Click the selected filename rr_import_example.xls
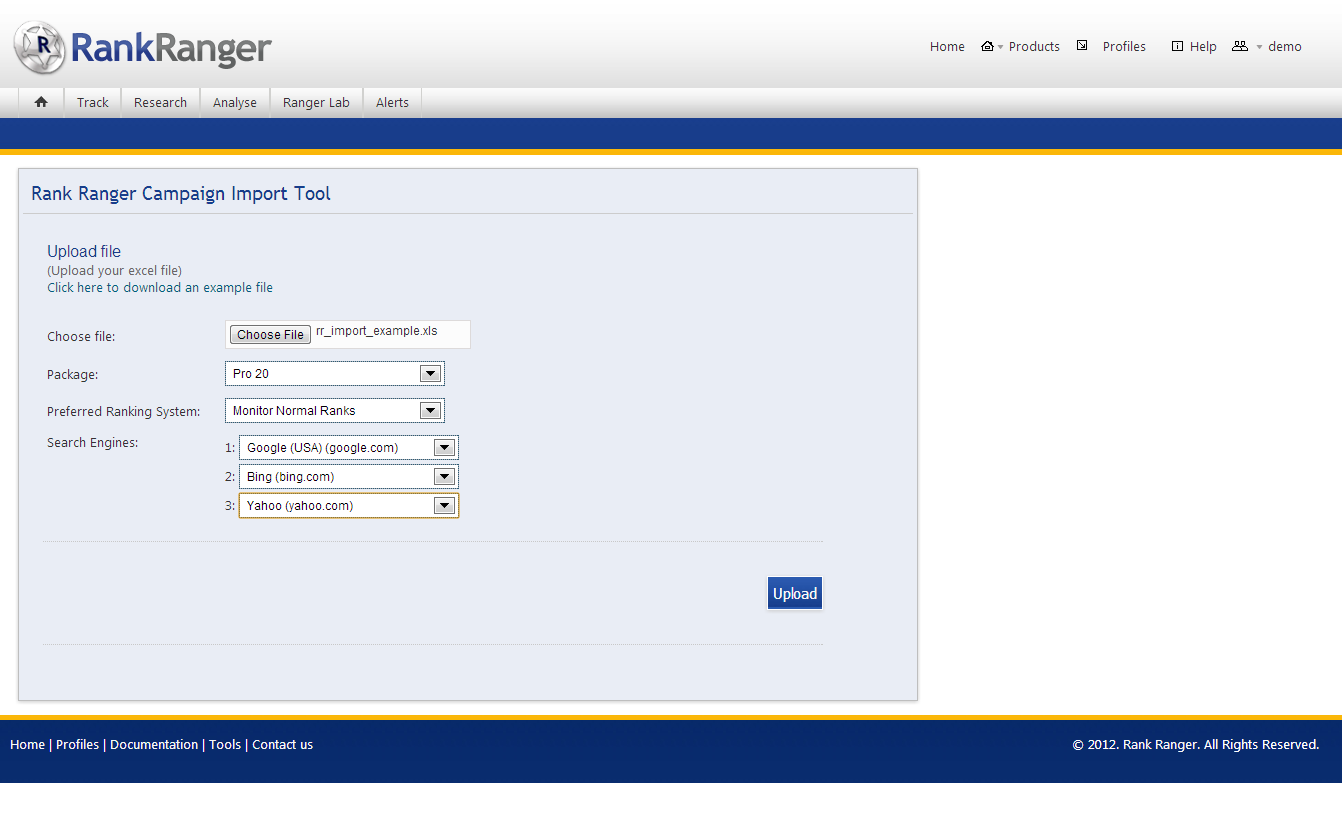This screenshot has height=830, width=1342. click(377, 331)
